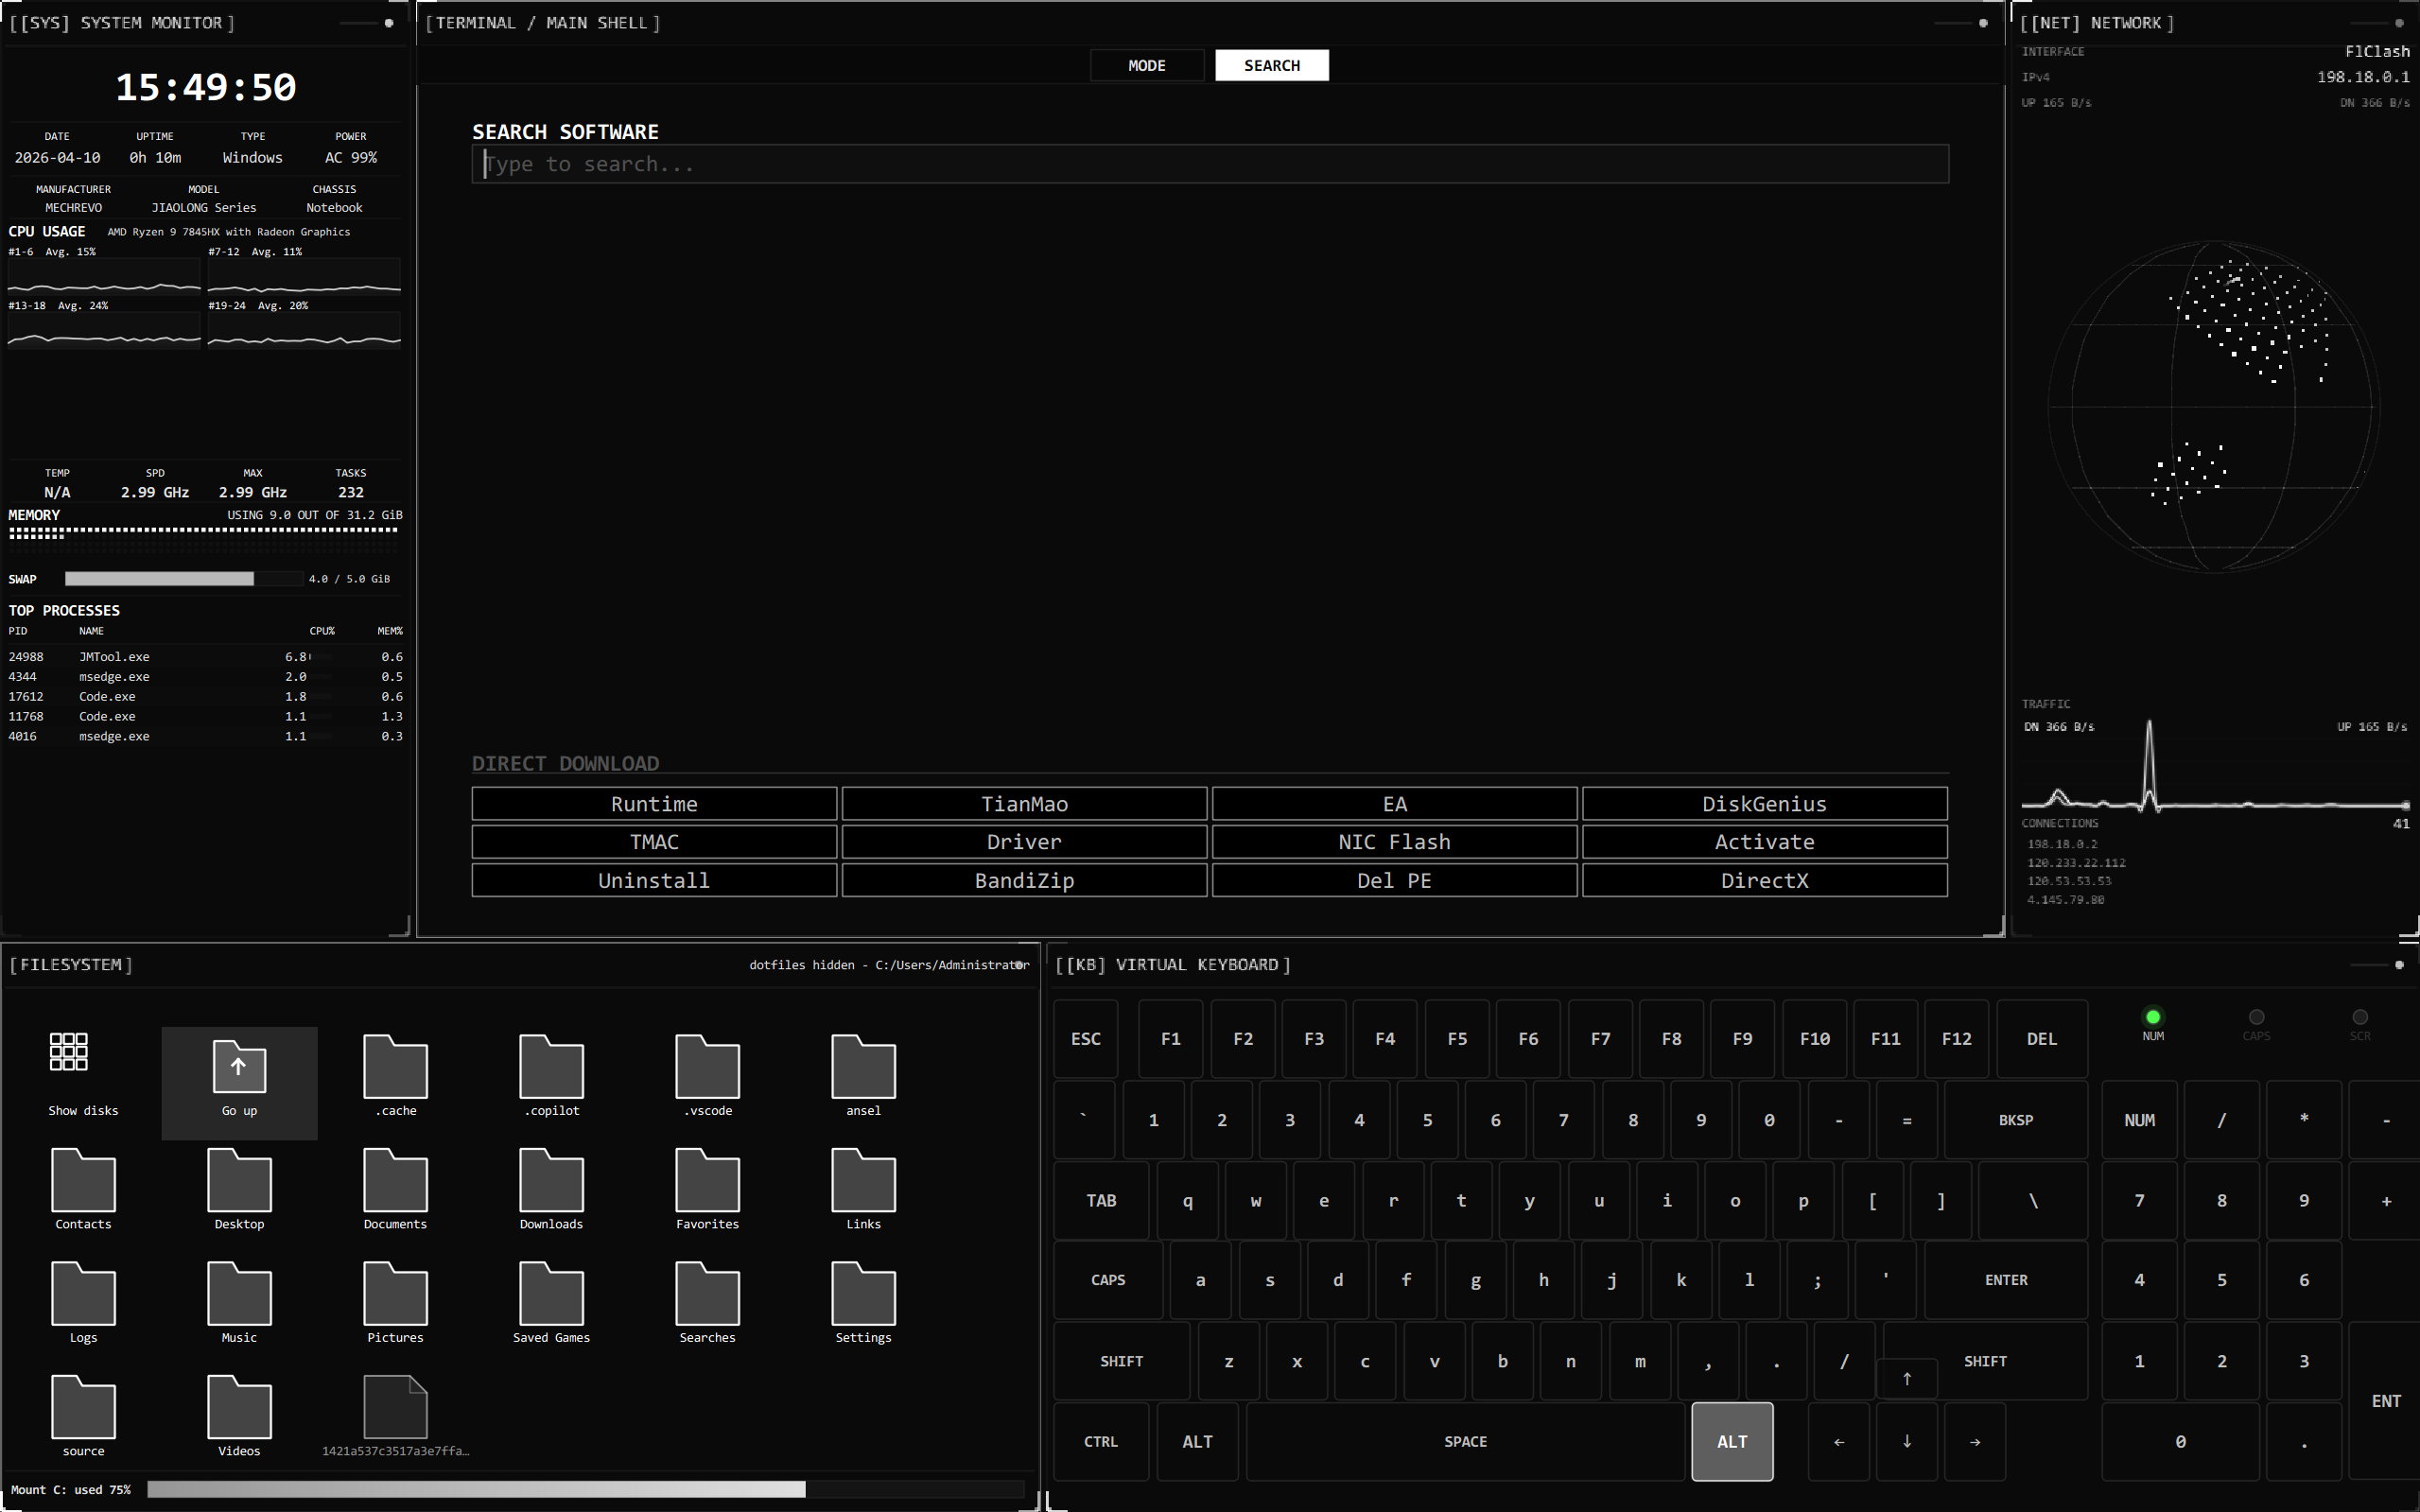Select the SEARCH tab
This screenshot has height=1512, width=2420.
tap(1271, 66)
